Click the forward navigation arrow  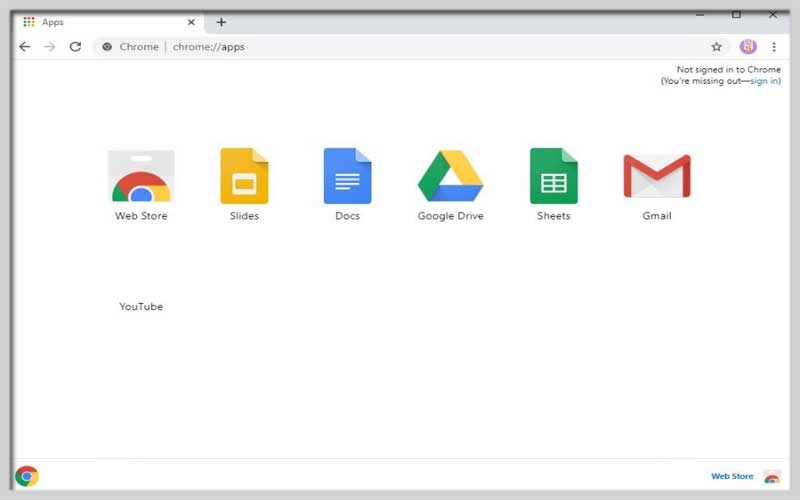tap(49, 47)
